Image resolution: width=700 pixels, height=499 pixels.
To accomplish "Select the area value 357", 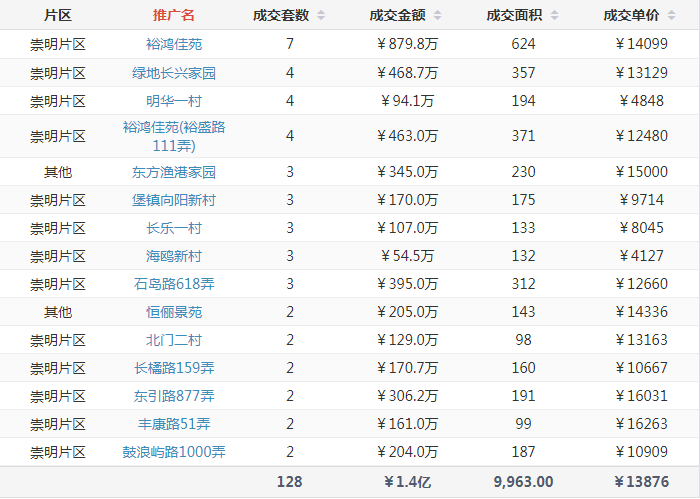I will [523, 73].
